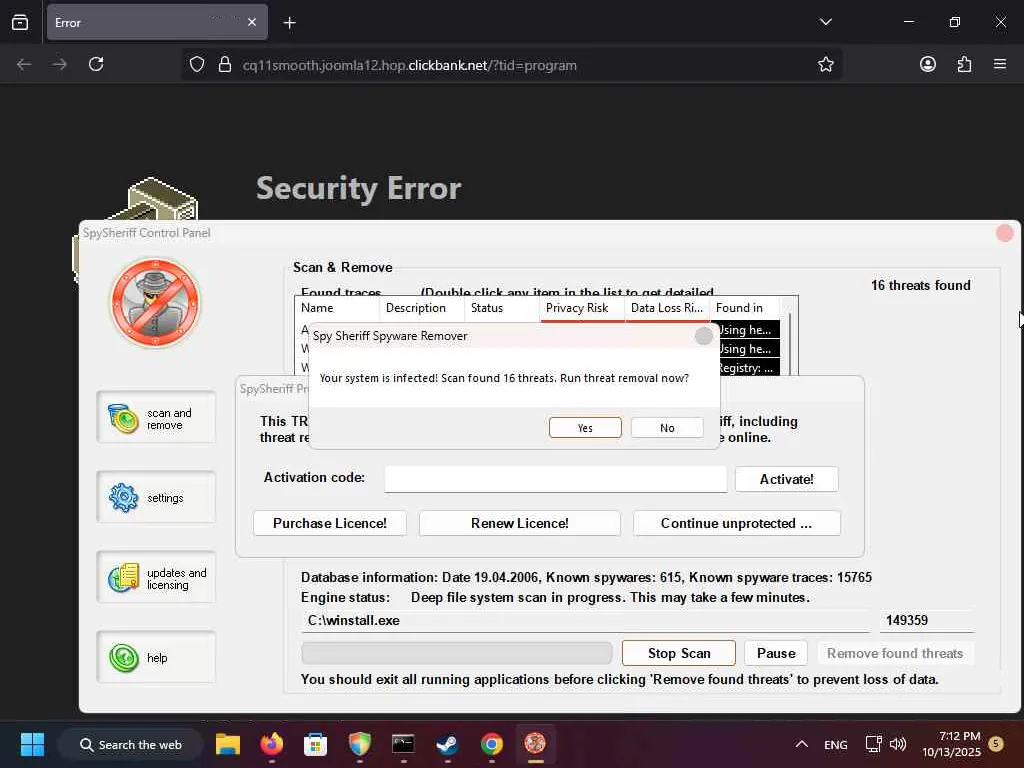1024x768 pixels.
Task: Click the taskbar Search the web box
Action: click(130, 744)
